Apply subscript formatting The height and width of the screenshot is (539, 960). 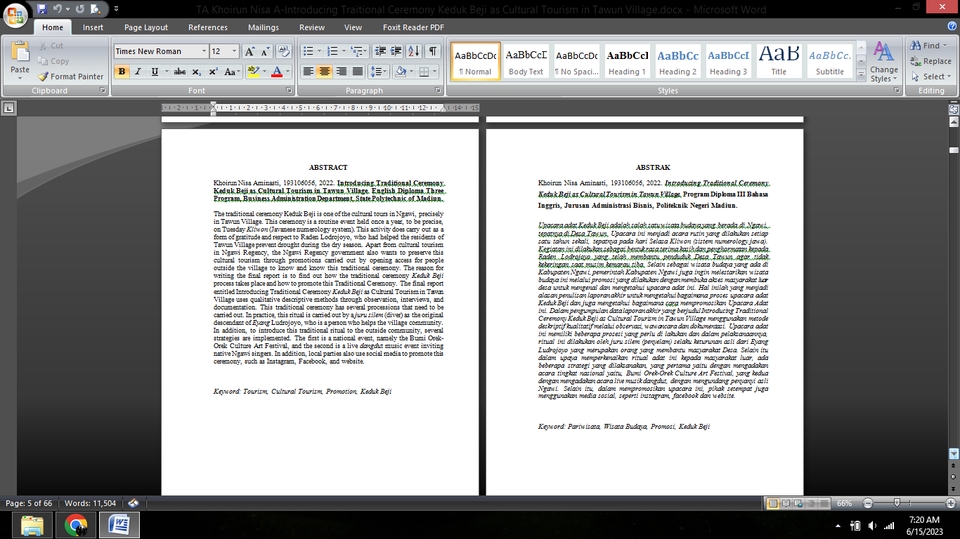pyautogui.click(x=196, y=72)
